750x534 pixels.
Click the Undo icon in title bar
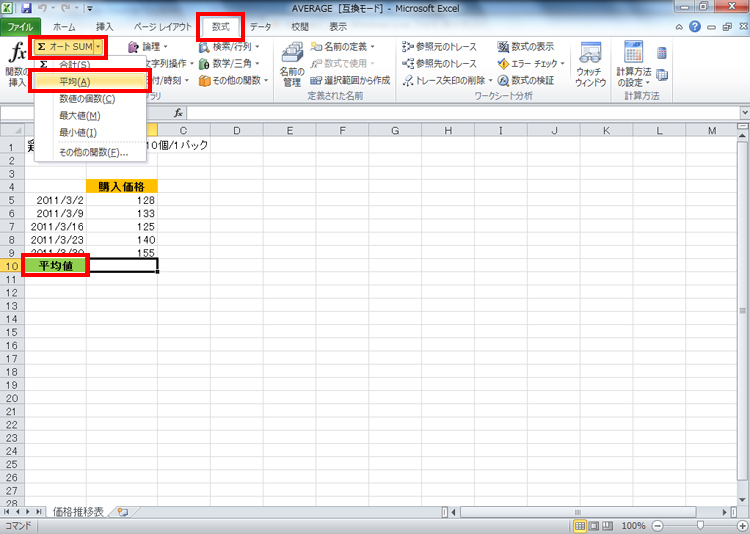click(x=42, y=8)
